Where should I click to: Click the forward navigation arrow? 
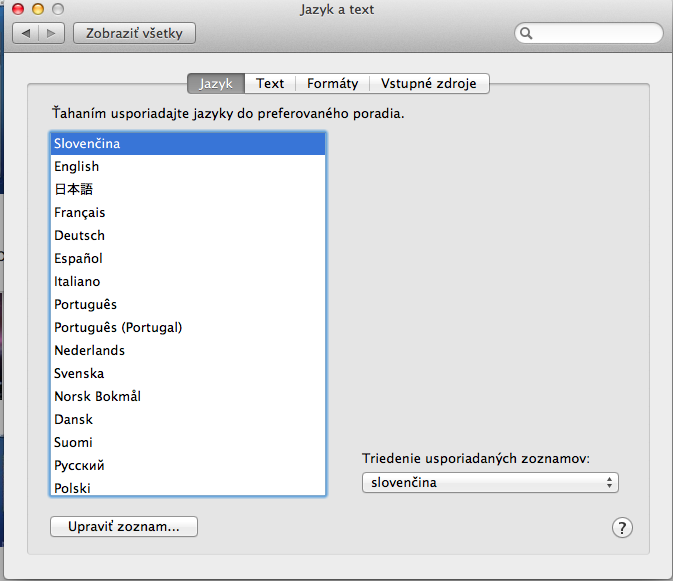point(52,33)
